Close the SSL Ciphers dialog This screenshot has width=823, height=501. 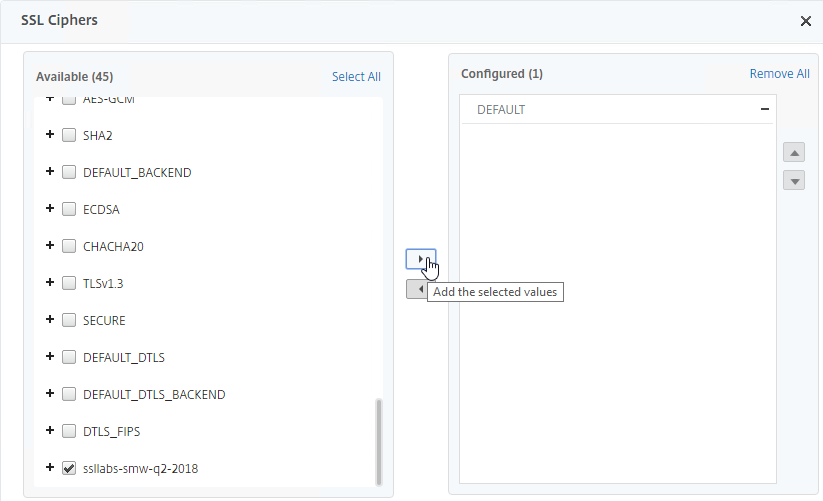coord(806,21)
